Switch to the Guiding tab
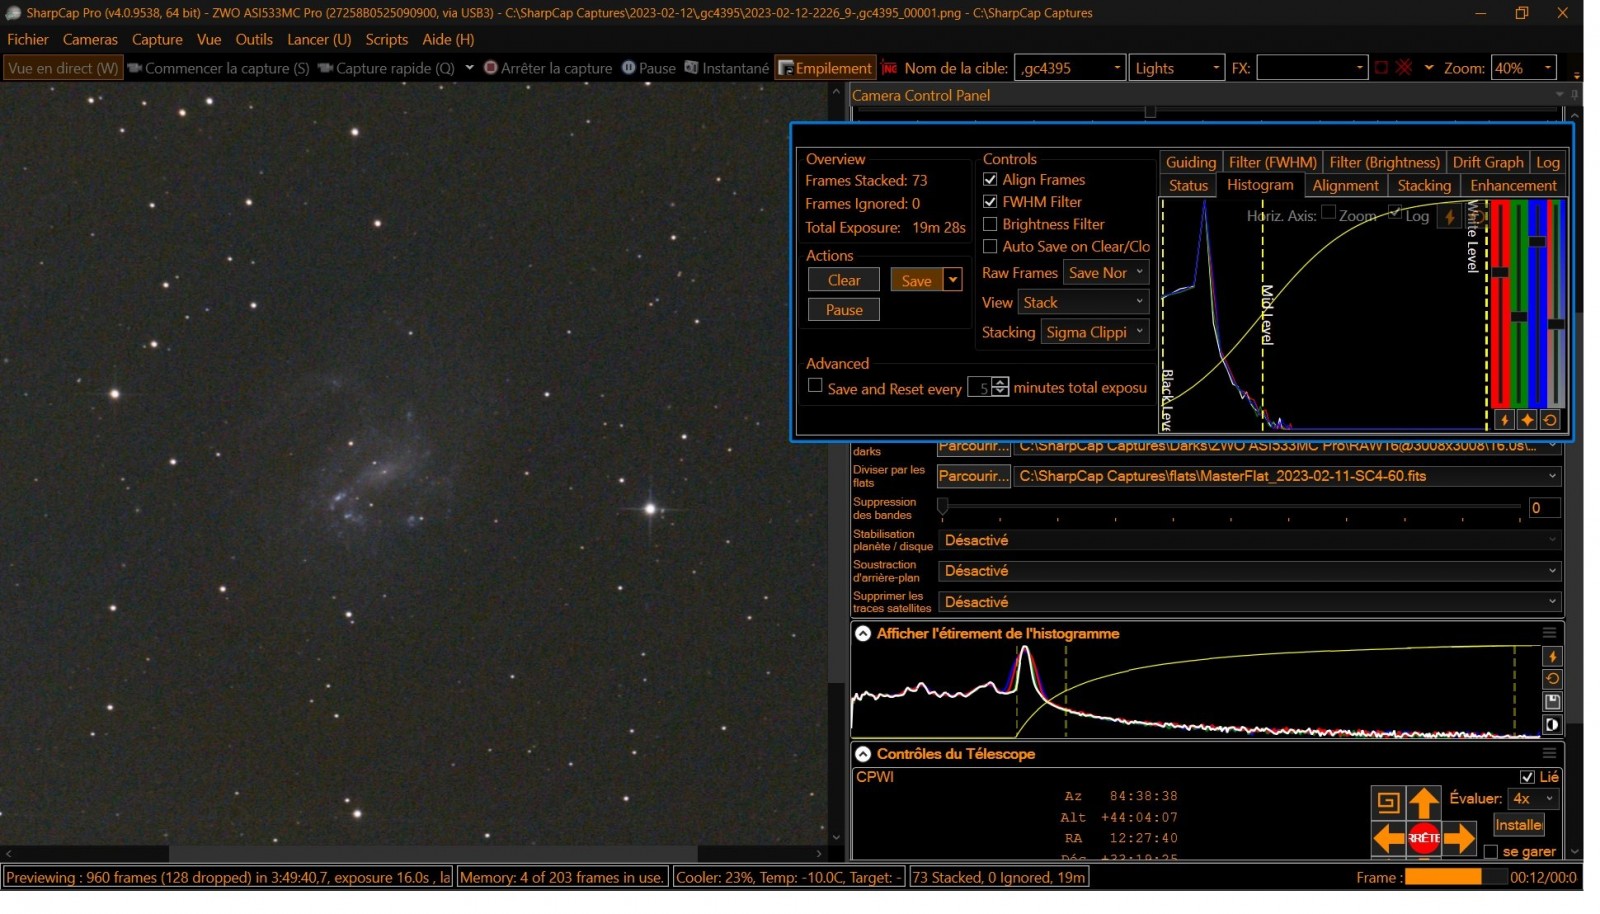The width and height of the screenshot is (1600, 914). point(1190,162)
